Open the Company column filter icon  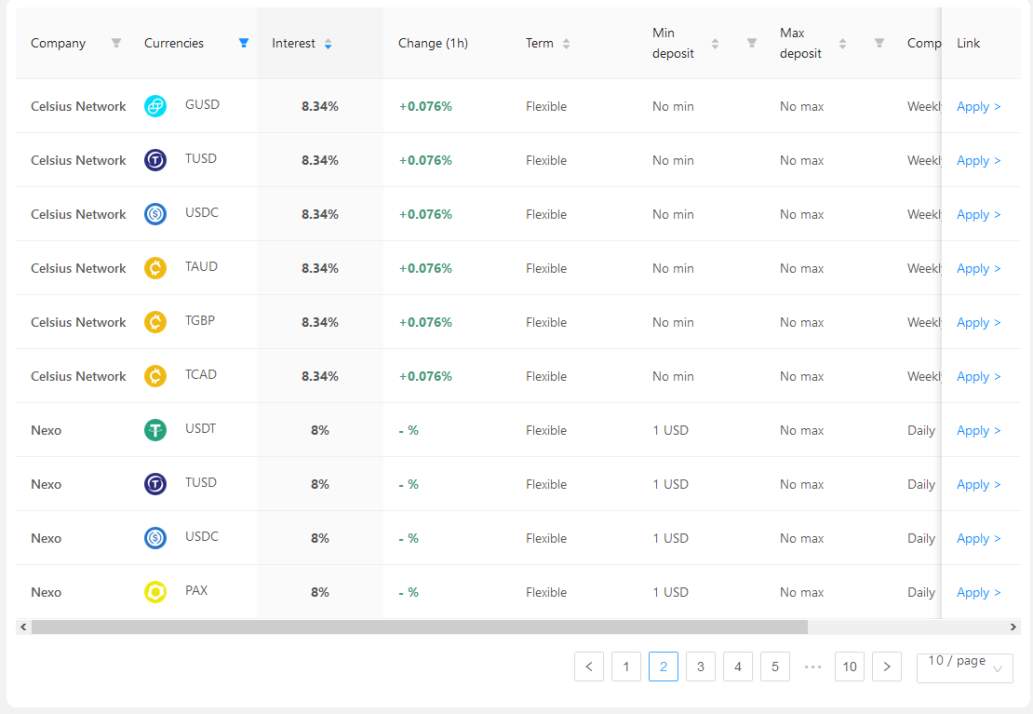(x=116, y=43)
